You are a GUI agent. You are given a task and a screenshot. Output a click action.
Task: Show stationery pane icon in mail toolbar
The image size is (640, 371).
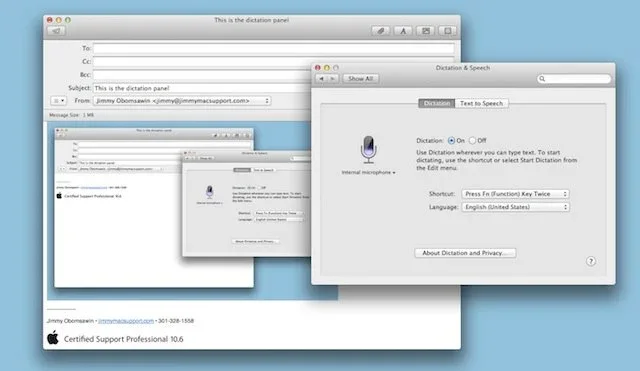point(448,31)
